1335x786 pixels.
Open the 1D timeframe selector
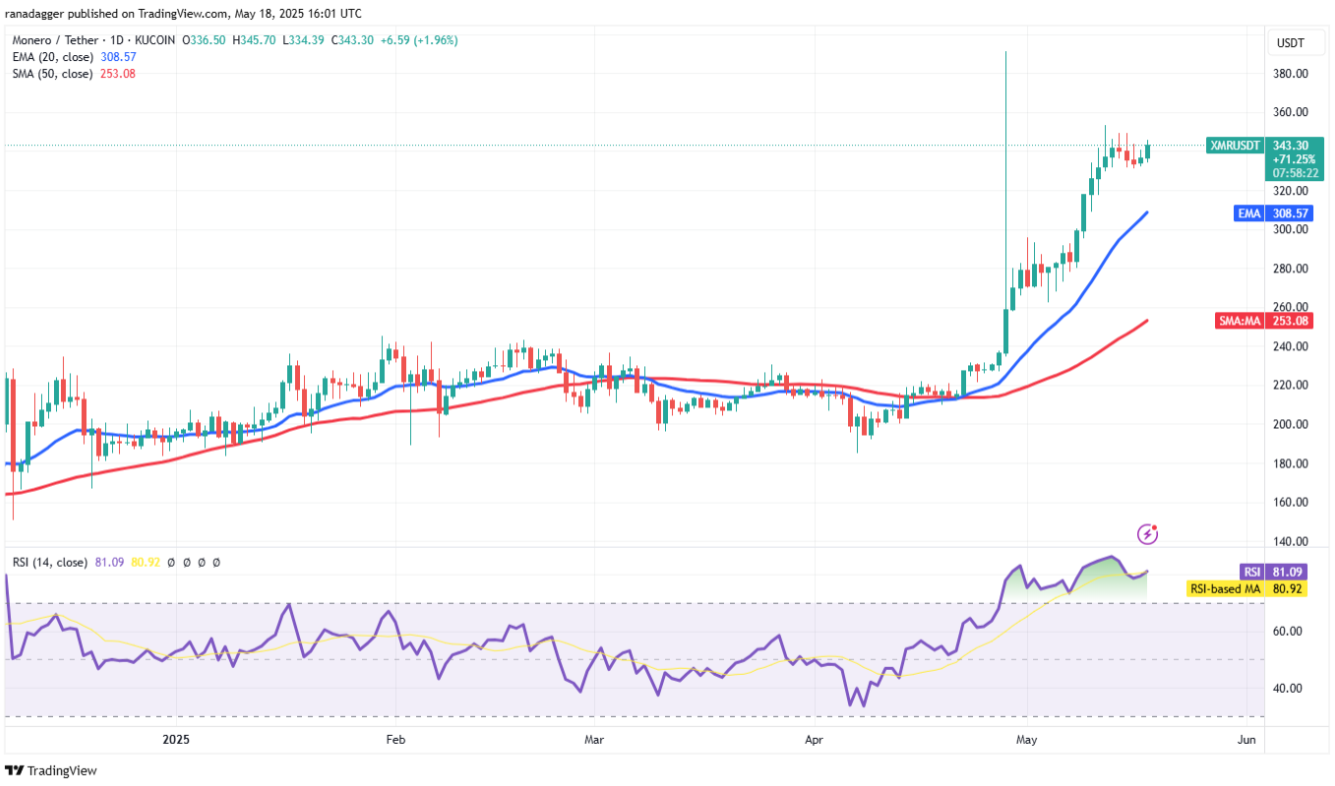click(116, 41)
